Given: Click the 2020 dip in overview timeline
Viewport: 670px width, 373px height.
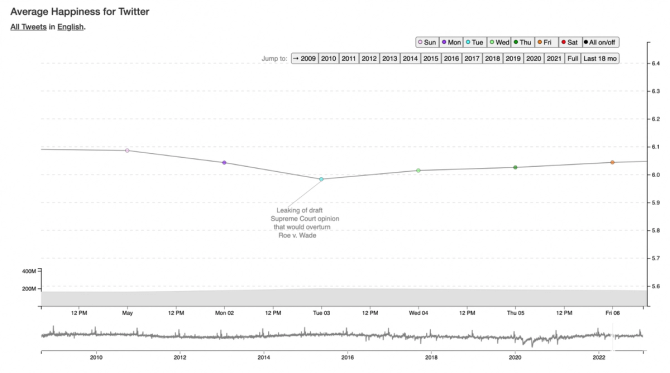Looking at the screenshot, I should click(x=531, y=342).
